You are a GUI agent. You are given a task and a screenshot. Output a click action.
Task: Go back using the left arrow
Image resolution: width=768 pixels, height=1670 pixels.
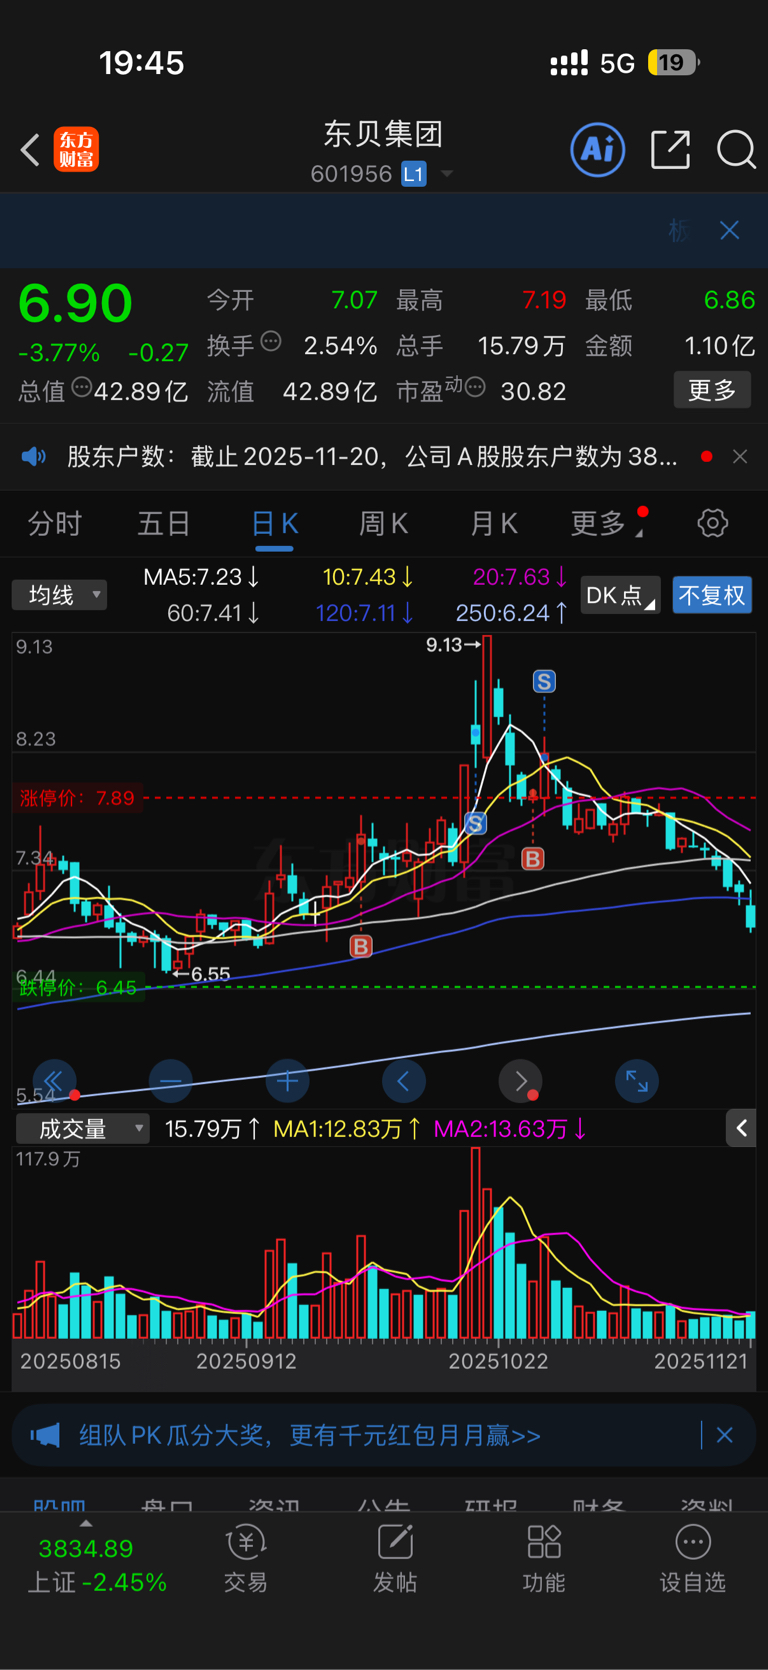coord(30,150)
